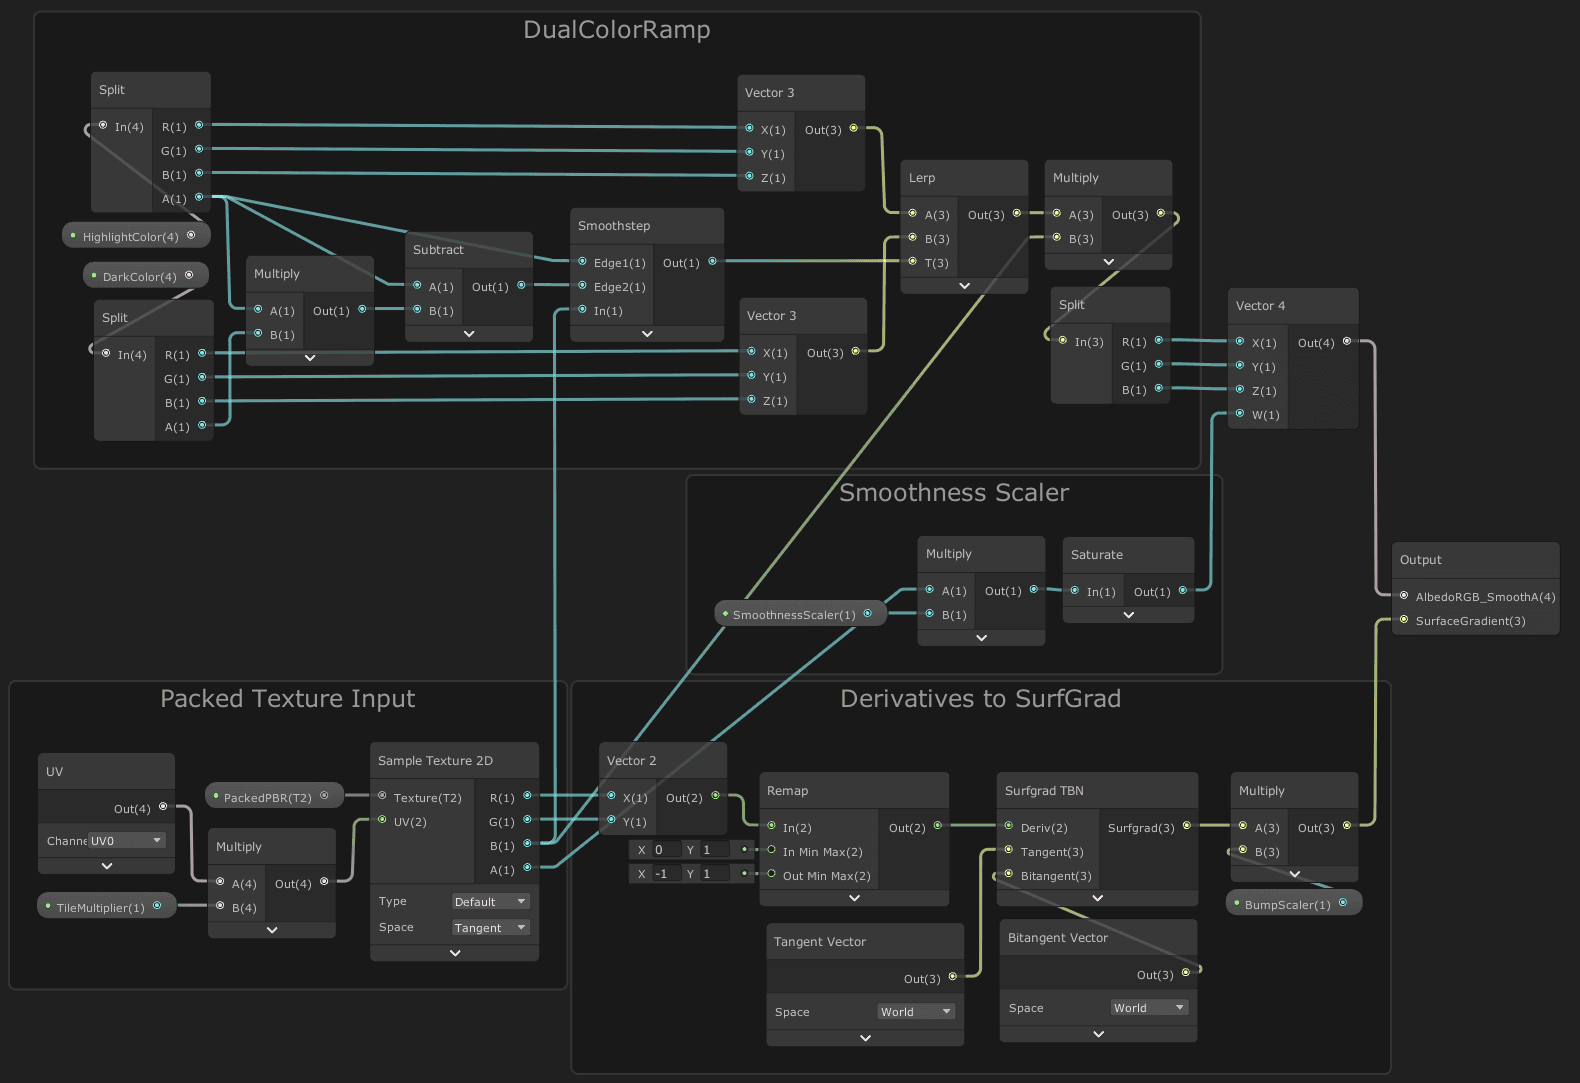Click the Out(4) port on Vector 4 node
1580x1083 pixels.
click(x=1347, y=342)
